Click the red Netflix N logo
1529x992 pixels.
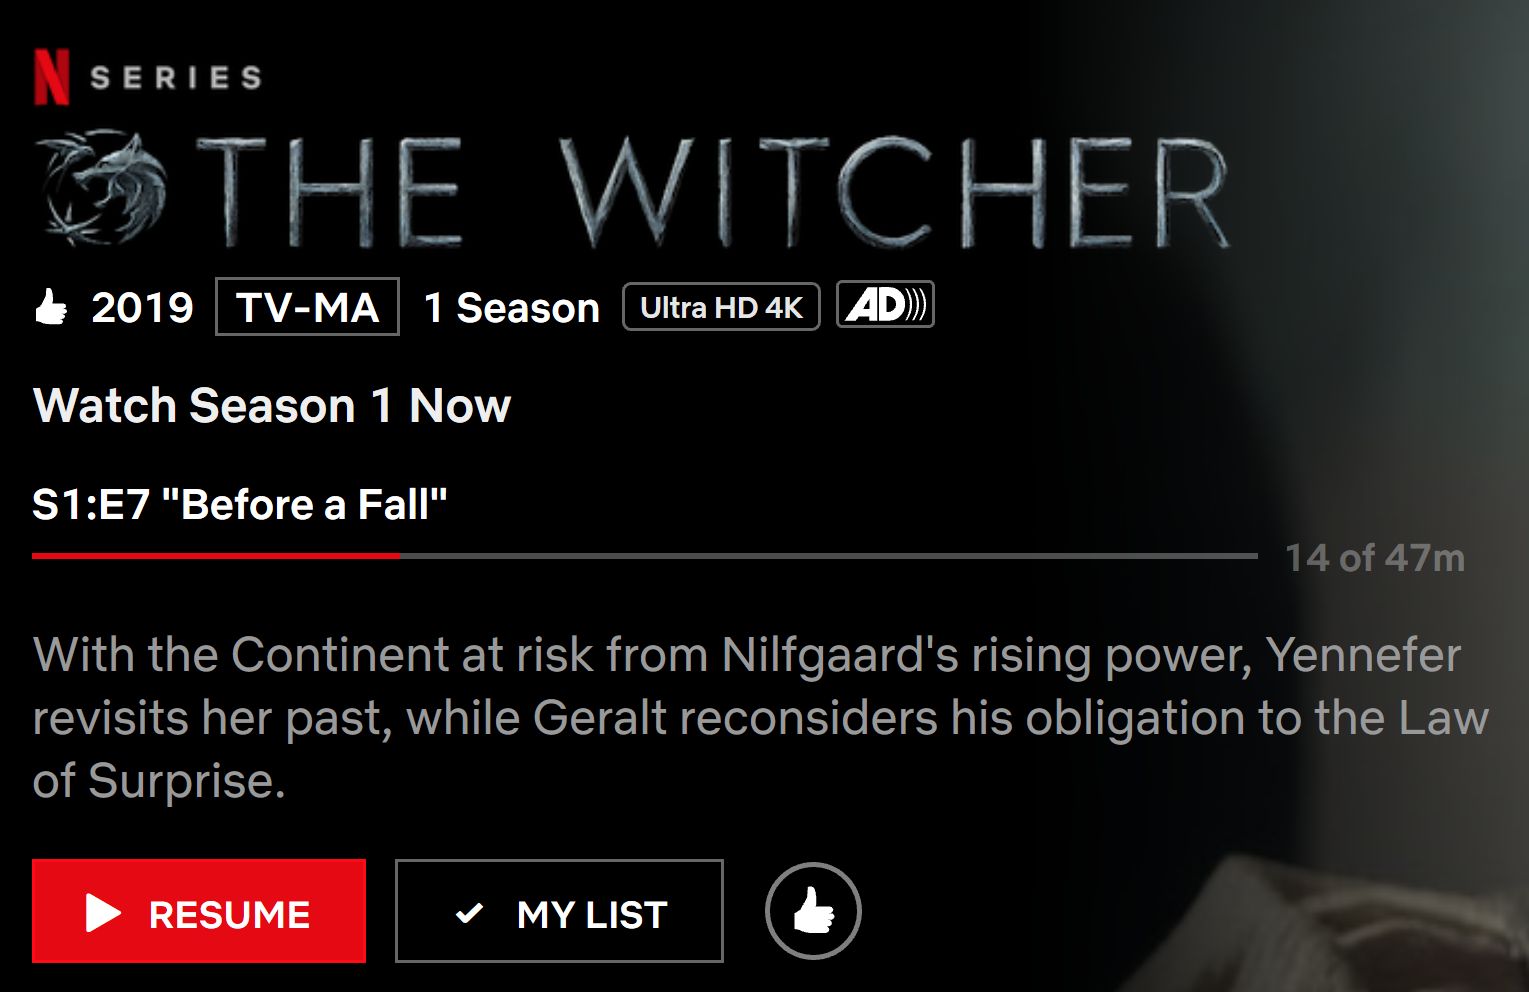point(52,77)
